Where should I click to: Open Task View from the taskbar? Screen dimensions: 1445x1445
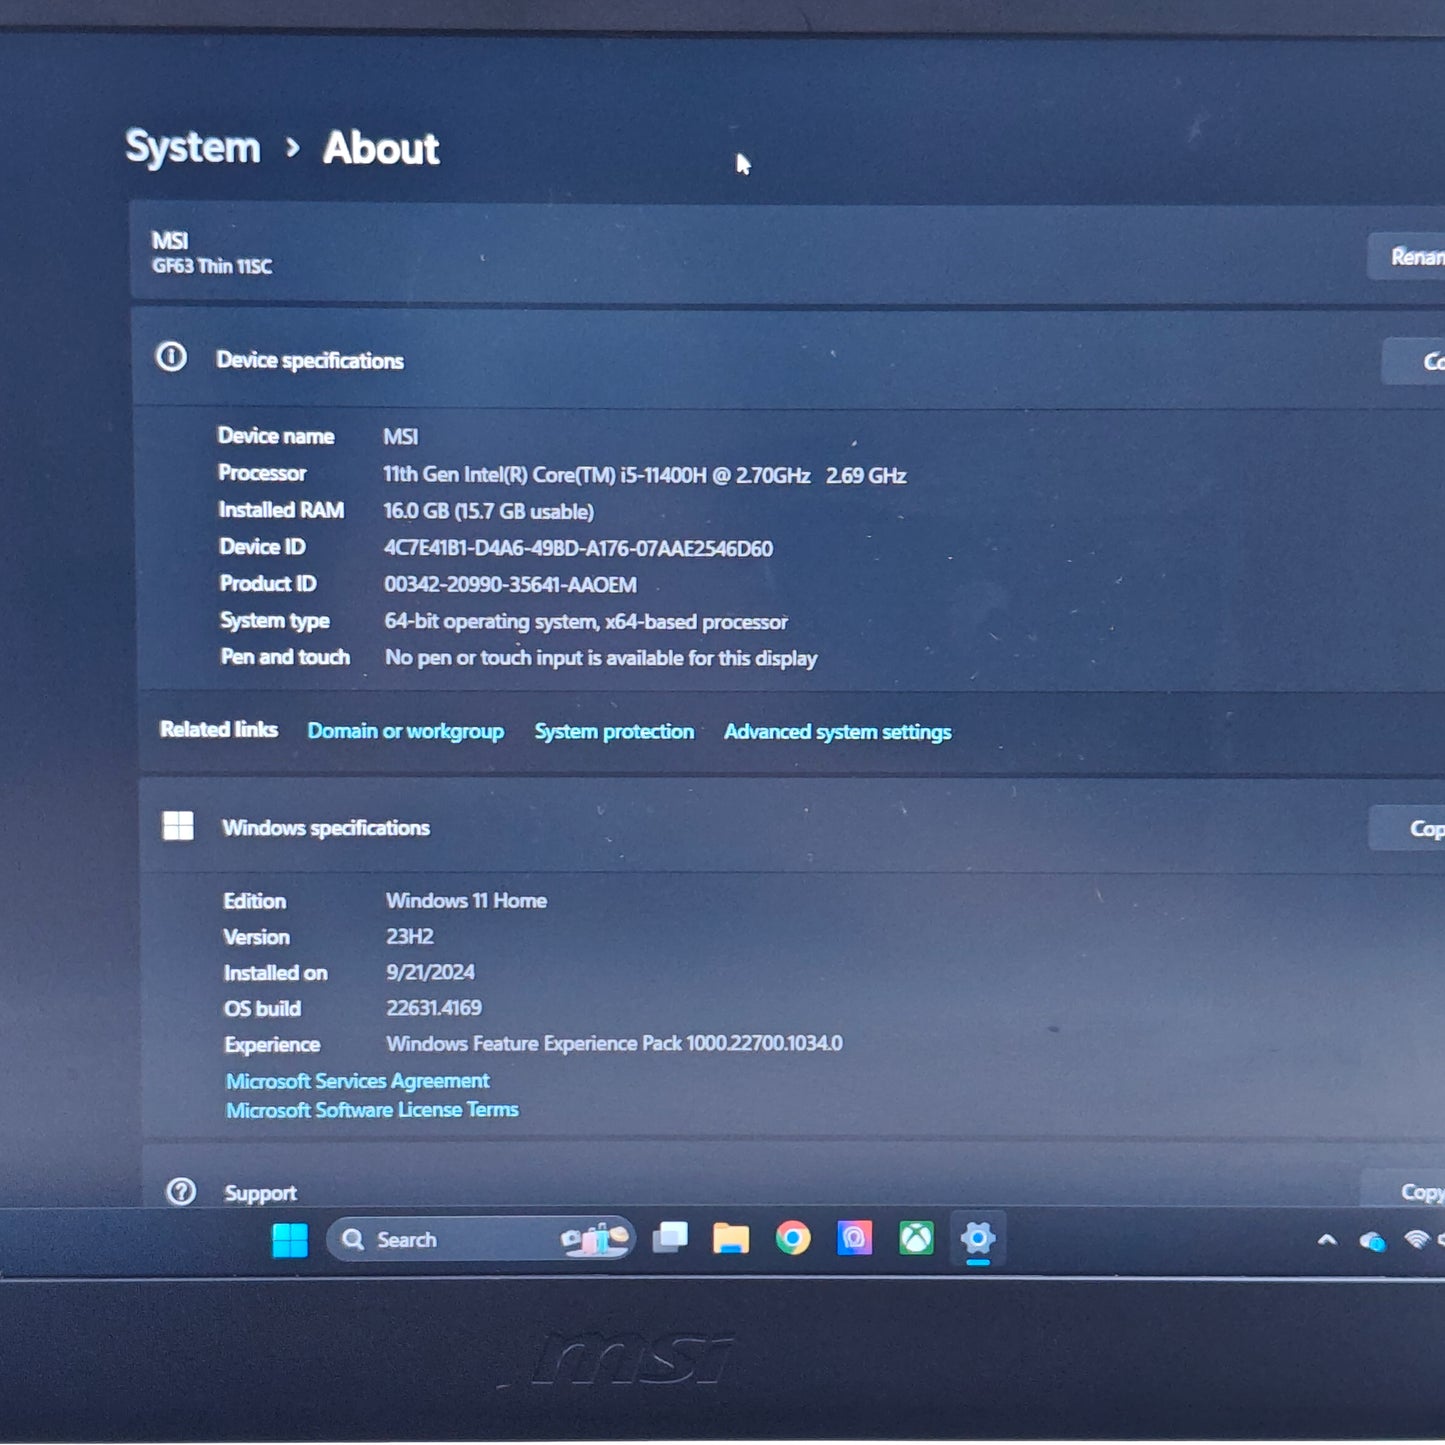point(670,1238)
